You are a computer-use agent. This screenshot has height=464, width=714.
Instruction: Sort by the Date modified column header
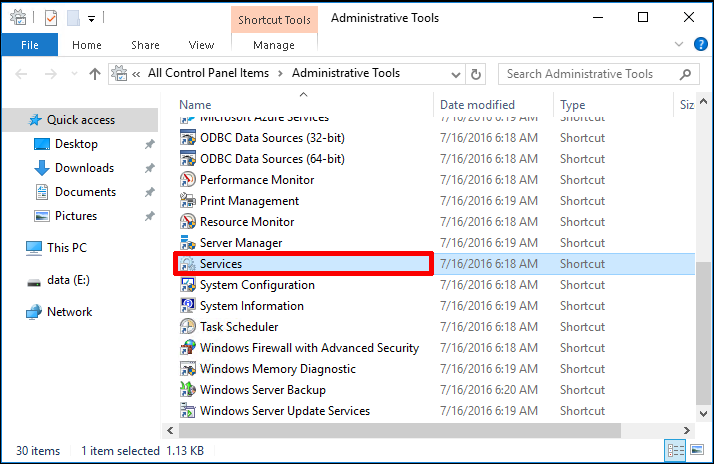tap(477, 105)
